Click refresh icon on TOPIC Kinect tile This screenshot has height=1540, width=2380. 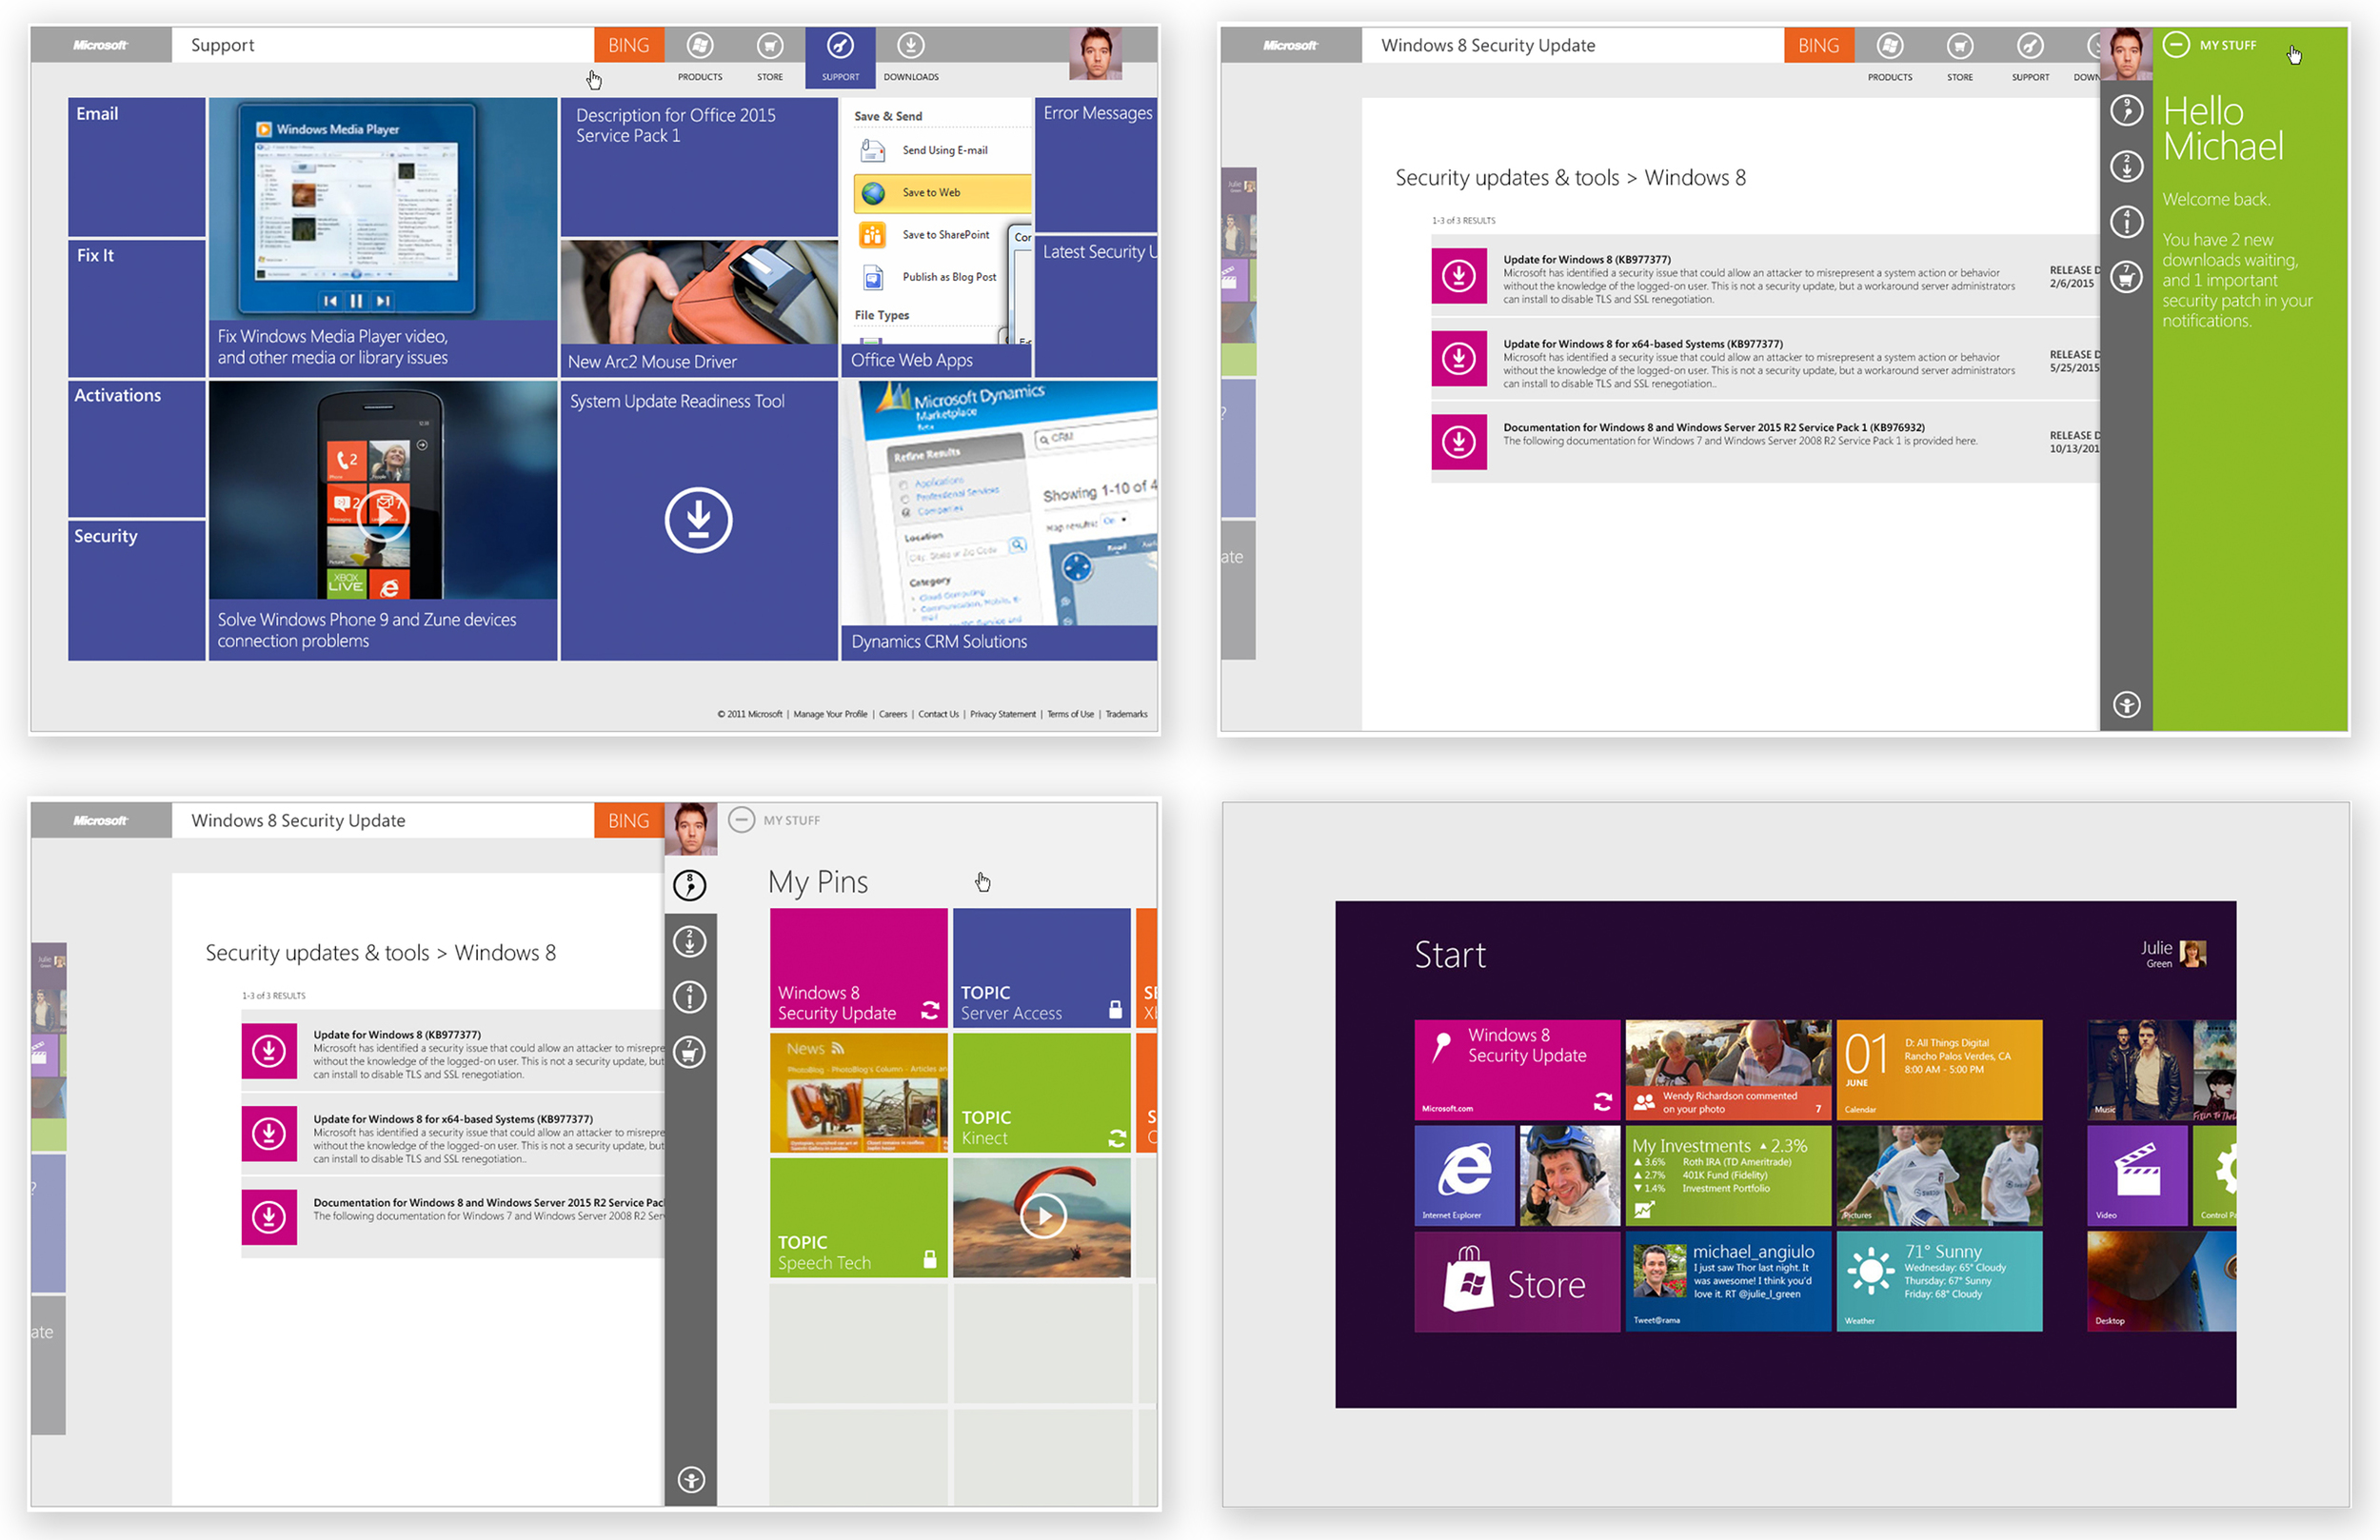click(x=1116, y=1138)
